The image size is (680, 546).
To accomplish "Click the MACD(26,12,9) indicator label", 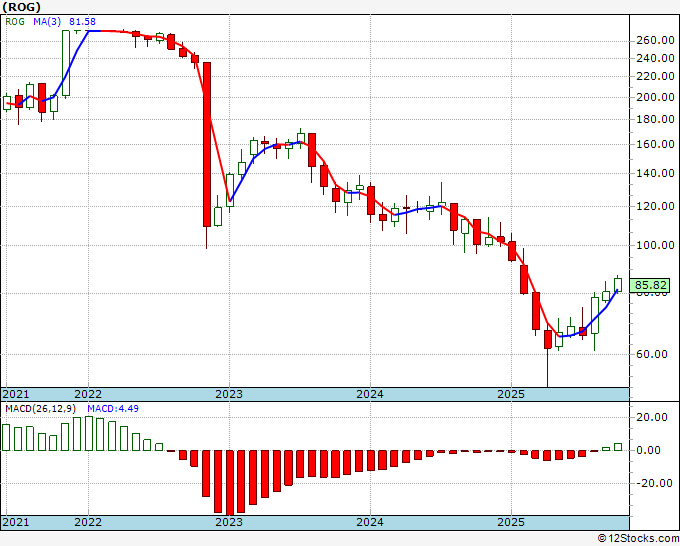I will (x=41, y=409).
